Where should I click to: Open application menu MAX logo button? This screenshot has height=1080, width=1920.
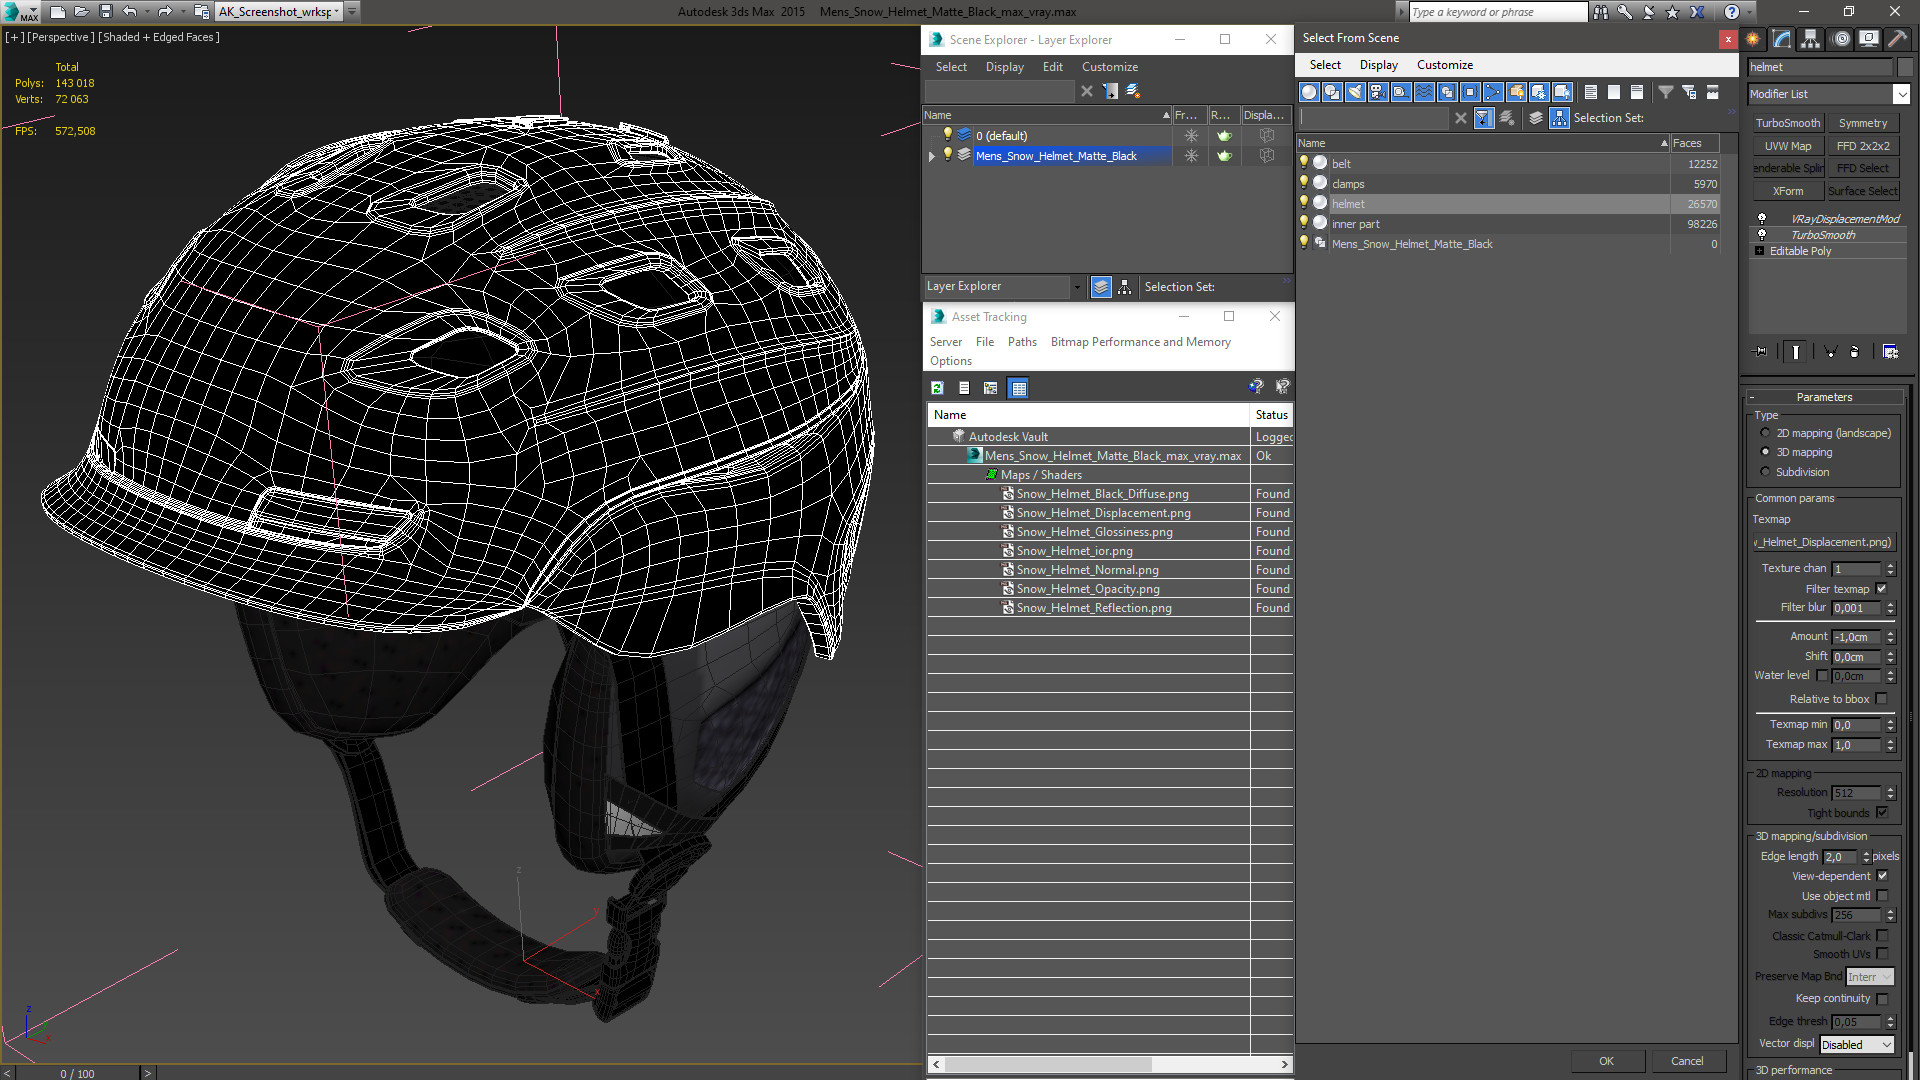[x=20, y=12]
